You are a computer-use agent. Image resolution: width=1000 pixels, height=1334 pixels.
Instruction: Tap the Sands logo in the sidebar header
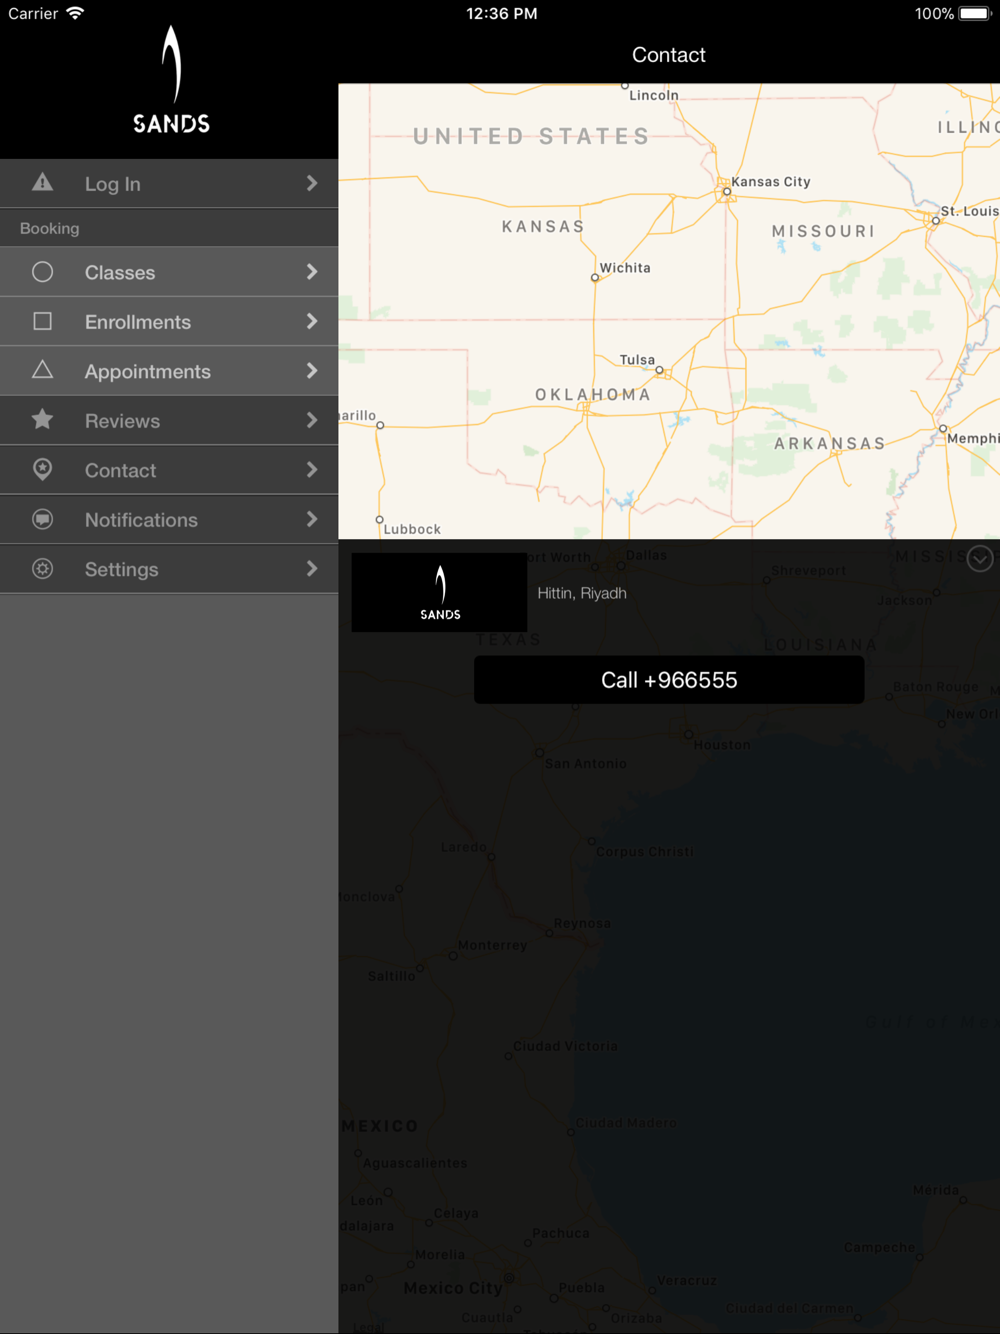[x=172, y=80]
